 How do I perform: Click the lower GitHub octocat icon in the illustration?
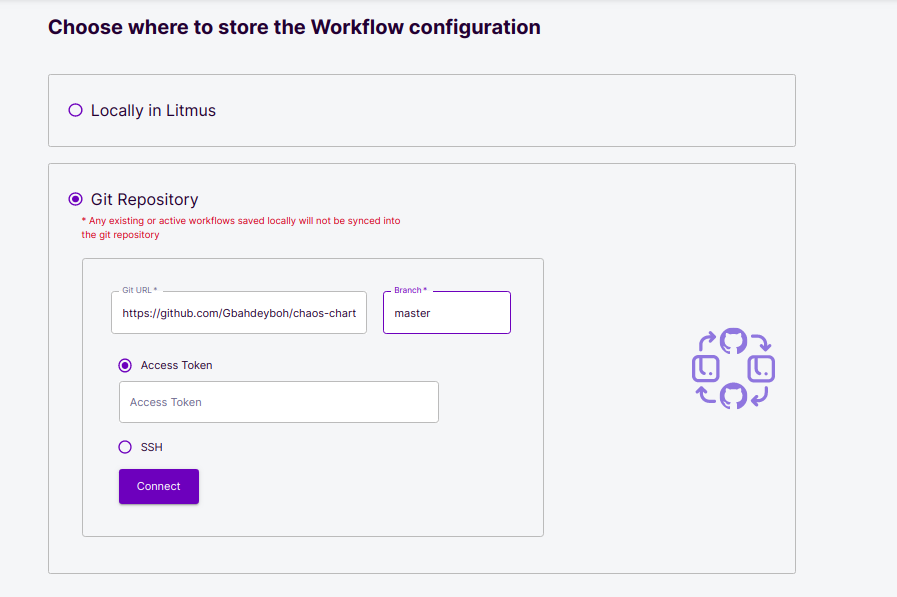pyautogui.click(x=733, y=396)
